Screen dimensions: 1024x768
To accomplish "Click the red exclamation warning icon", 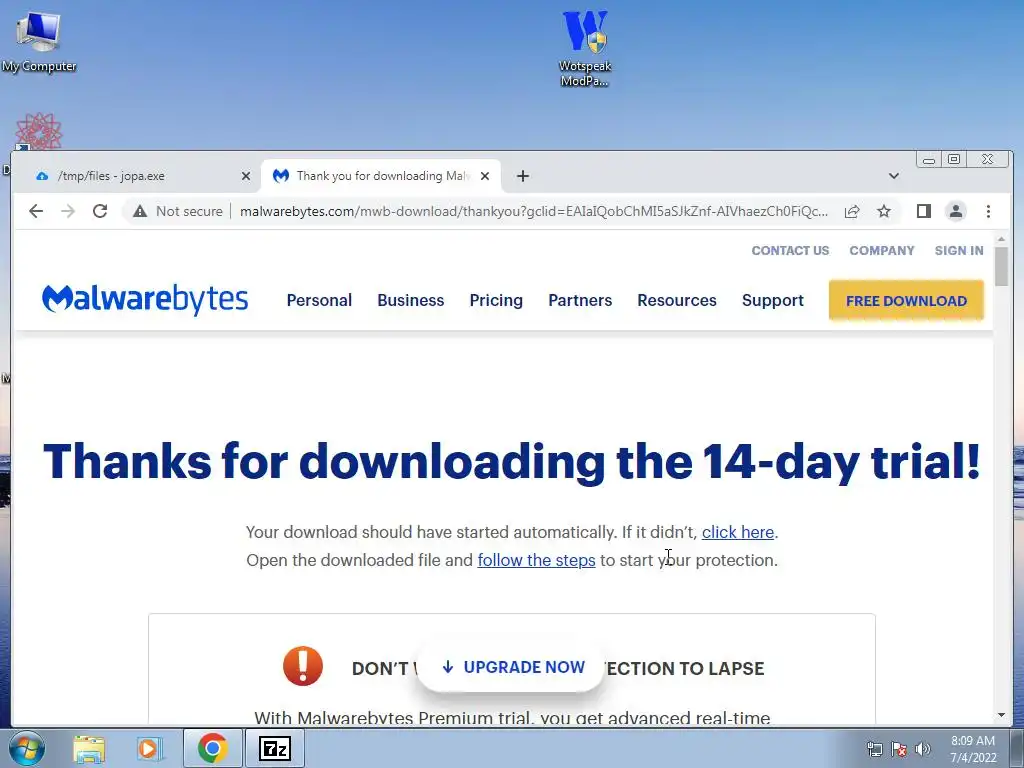I will pos(302,666).
